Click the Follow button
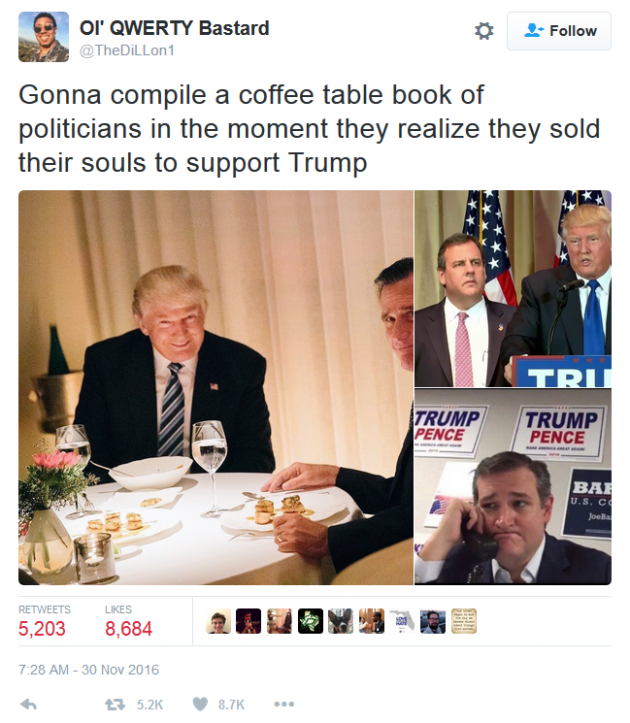The image size is (630, 723). coord(559,31)
